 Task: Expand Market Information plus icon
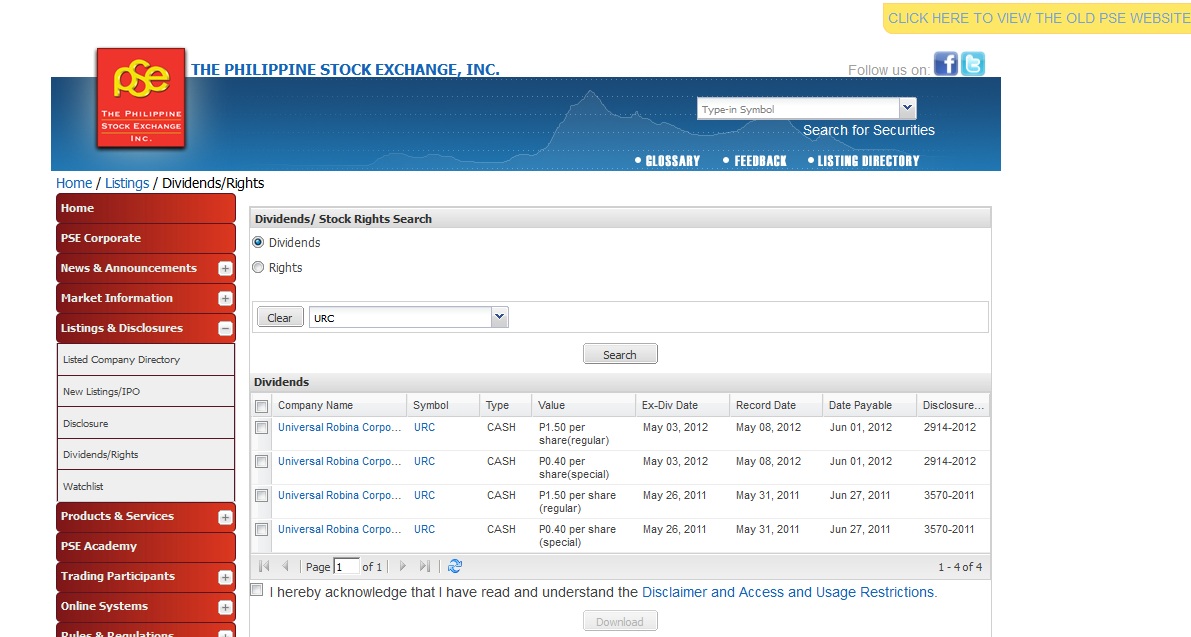(225, 298)
